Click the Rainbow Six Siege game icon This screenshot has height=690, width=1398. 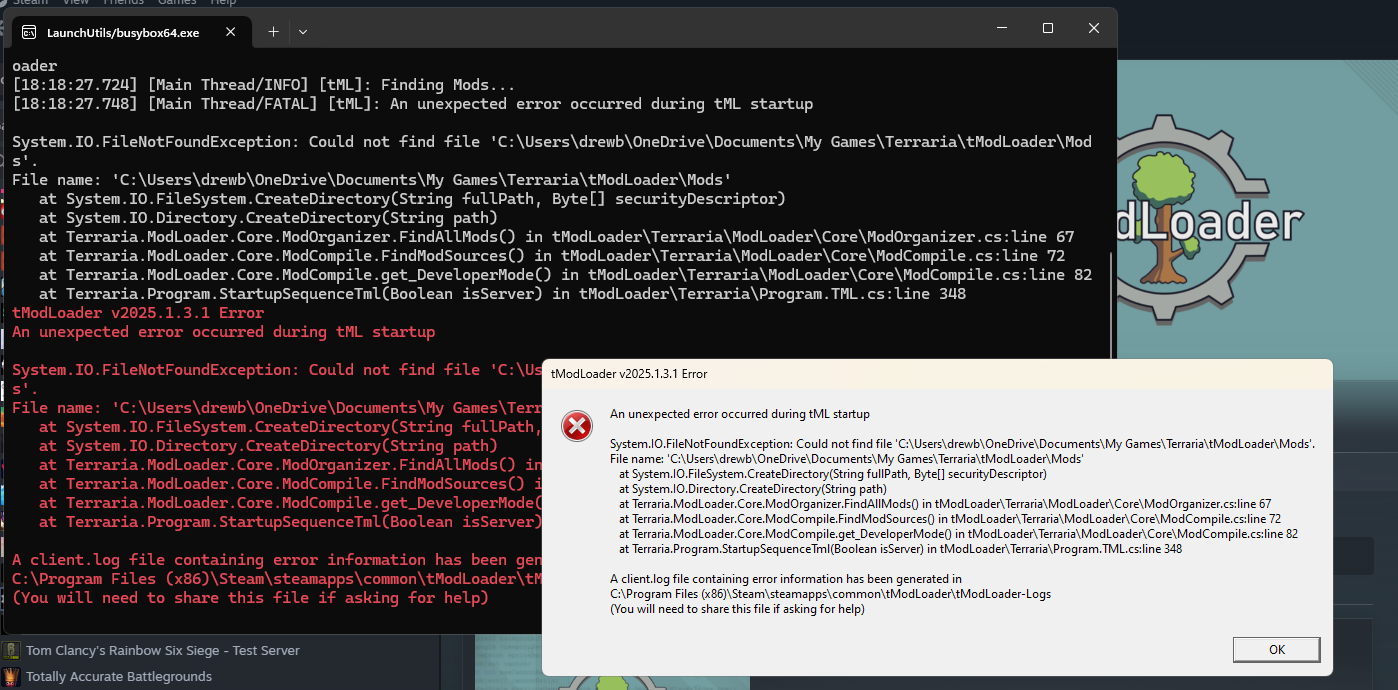(11, 650)
